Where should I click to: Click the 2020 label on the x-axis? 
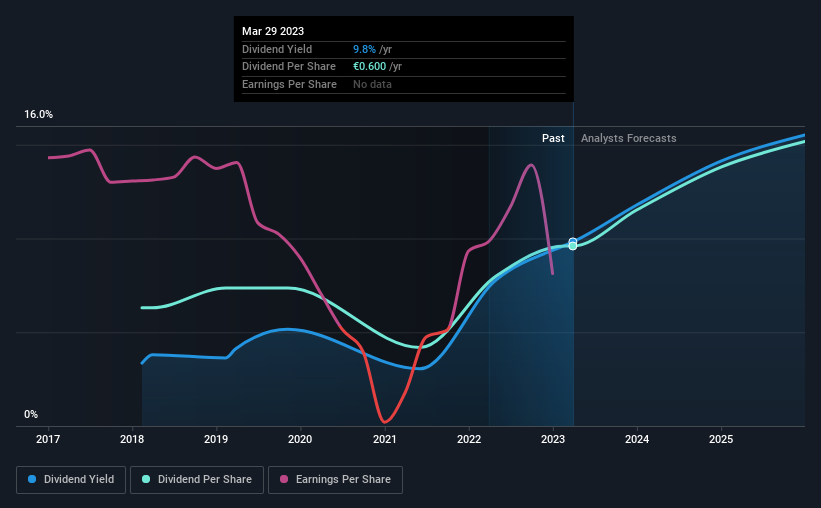click(300, 439)
